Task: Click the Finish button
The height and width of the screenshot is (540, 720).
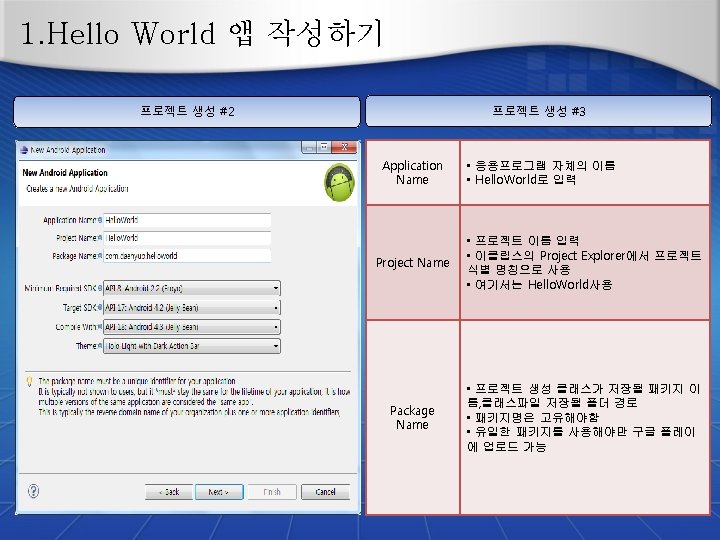Action: point(272,492)
